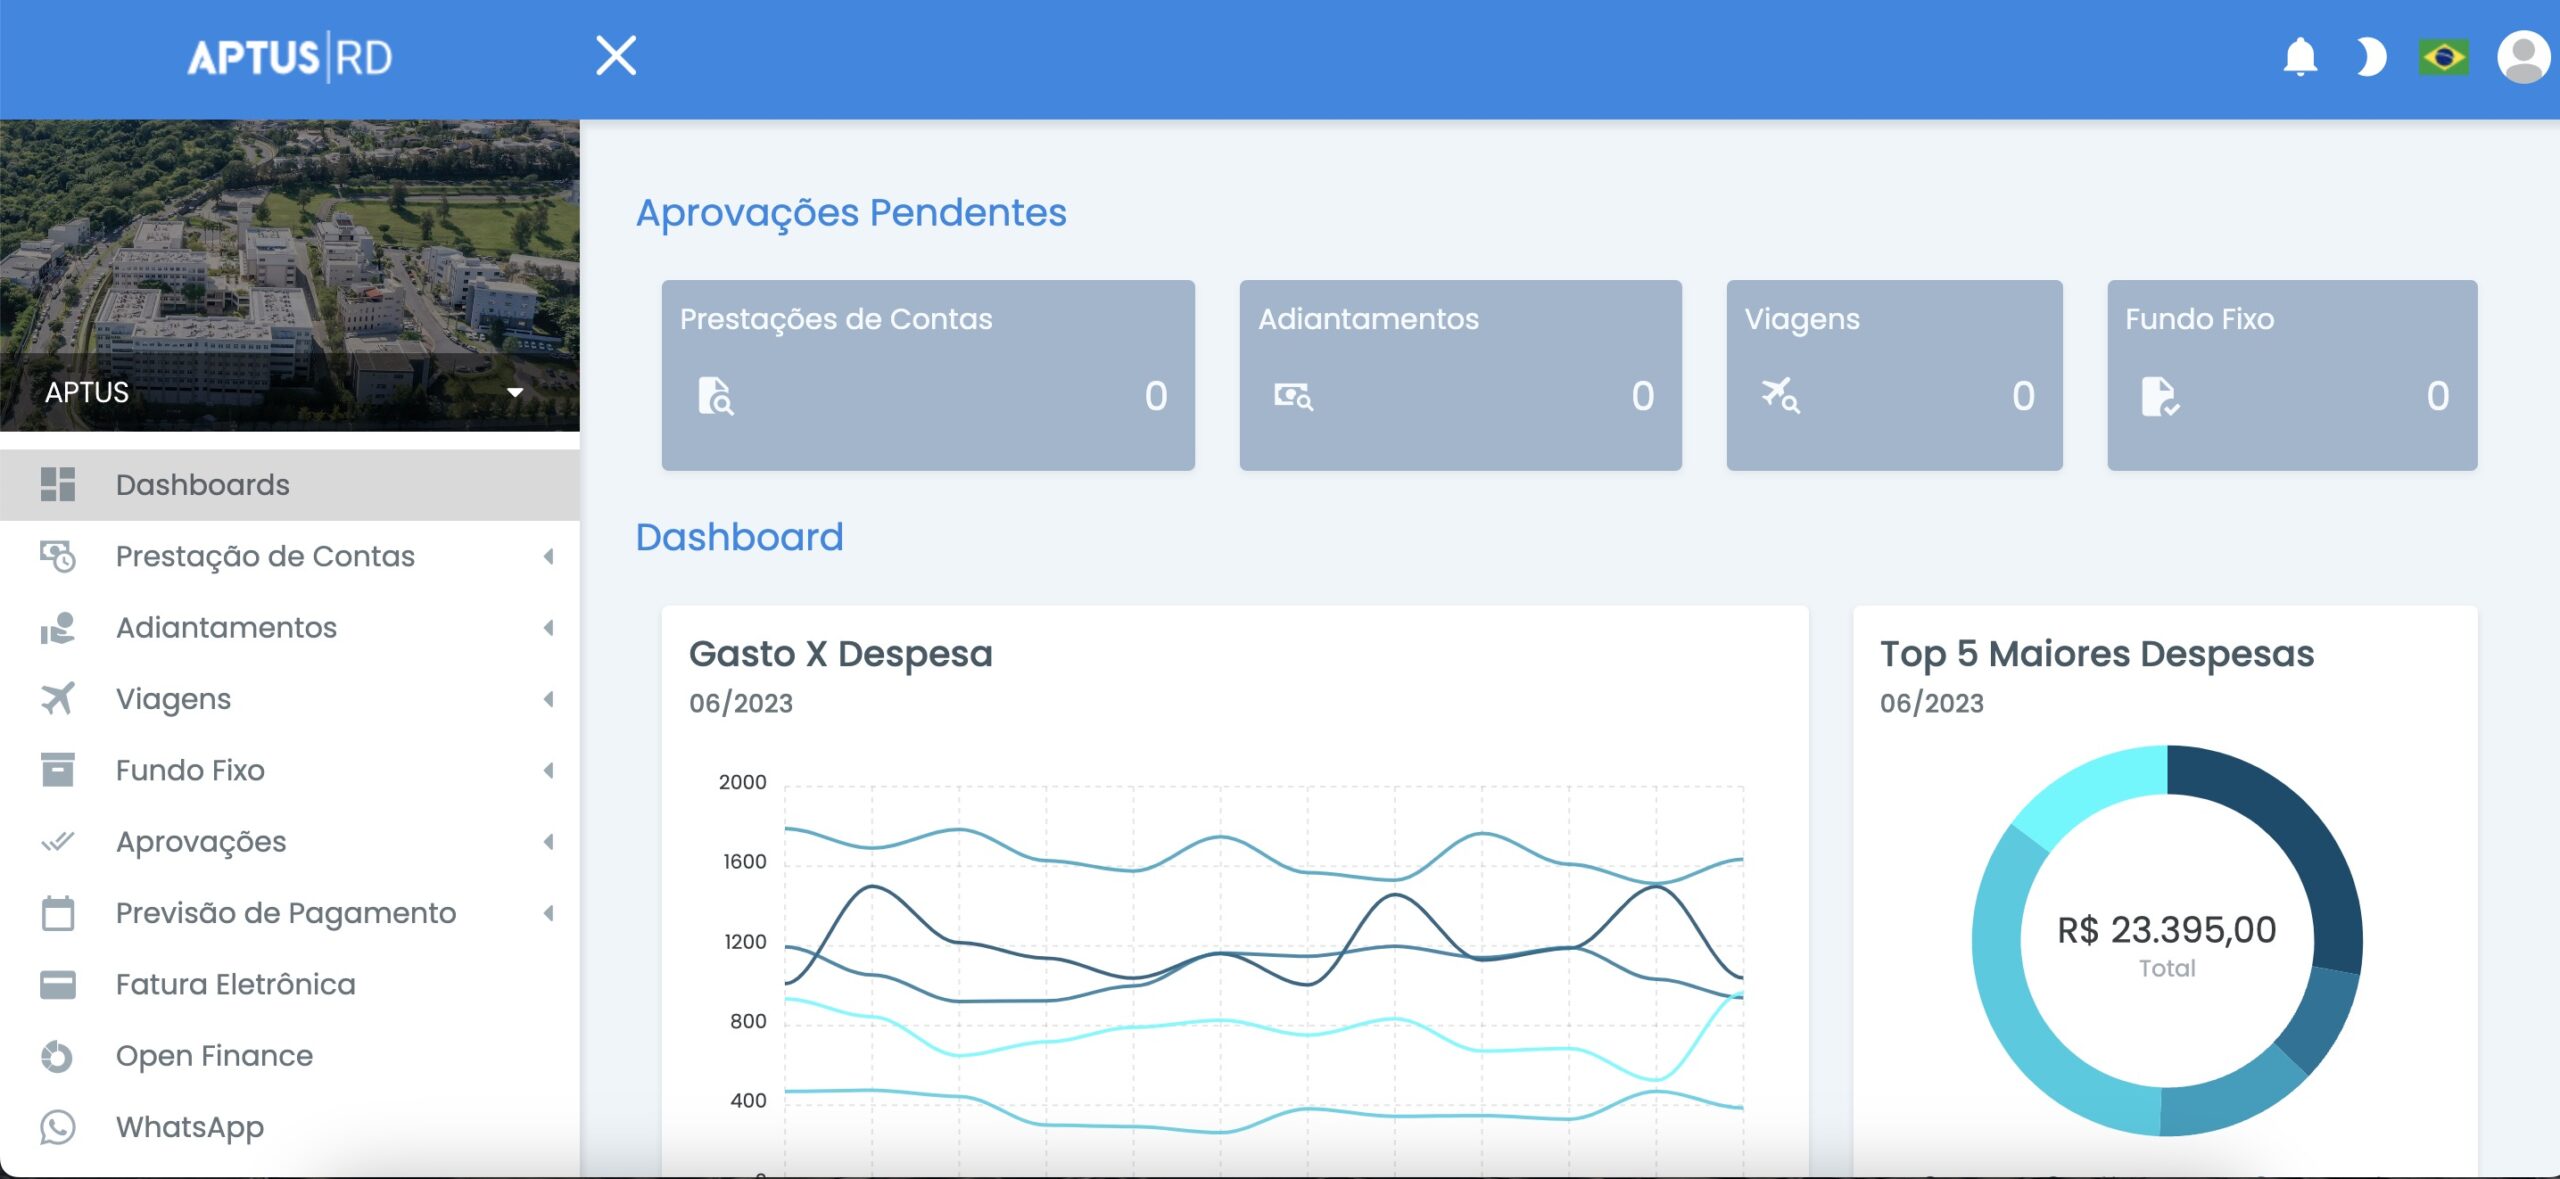This screenshot has width=2560, height=1179.
Task: Click the Open Finance sidebar icon
Action: point(57,1056)
